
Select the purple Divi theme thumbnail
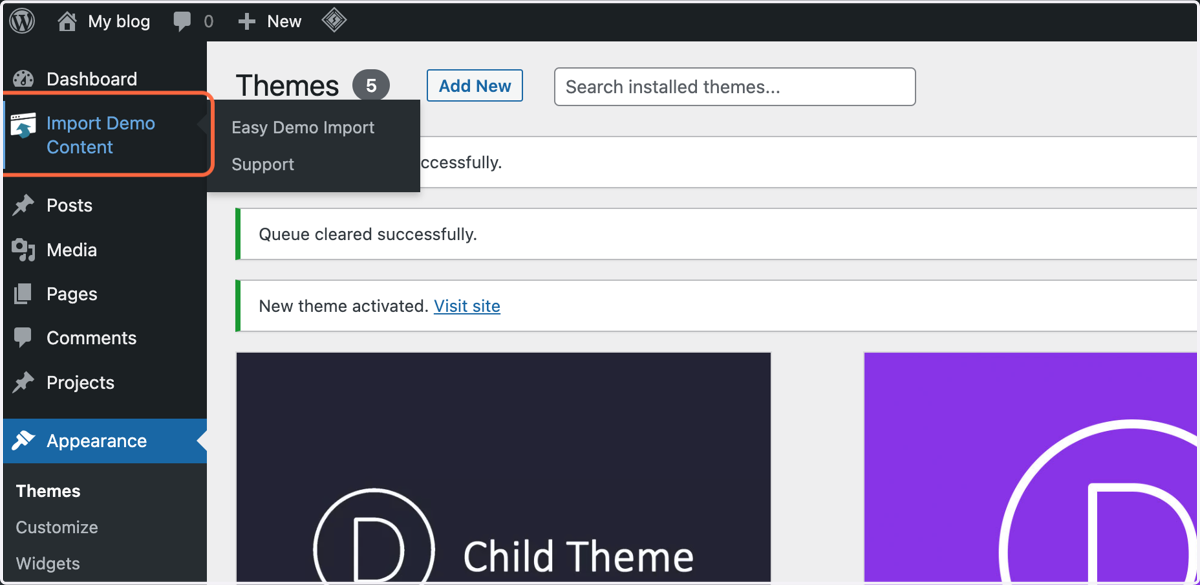1030,467
